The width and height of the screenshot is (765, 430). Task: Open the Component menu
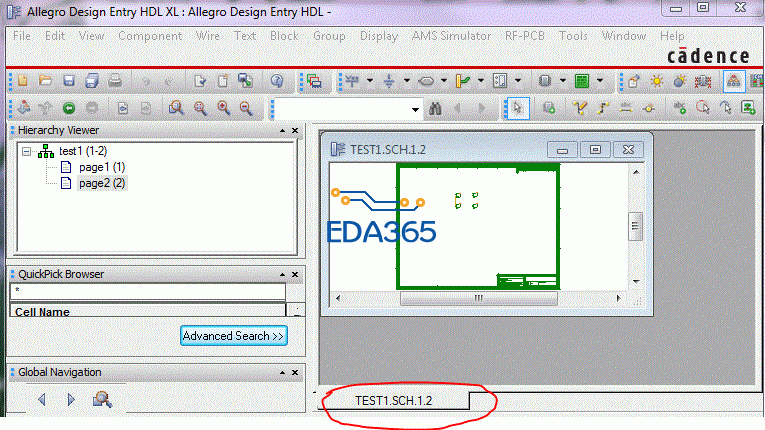pyautogui.click(x=150, y=36)
